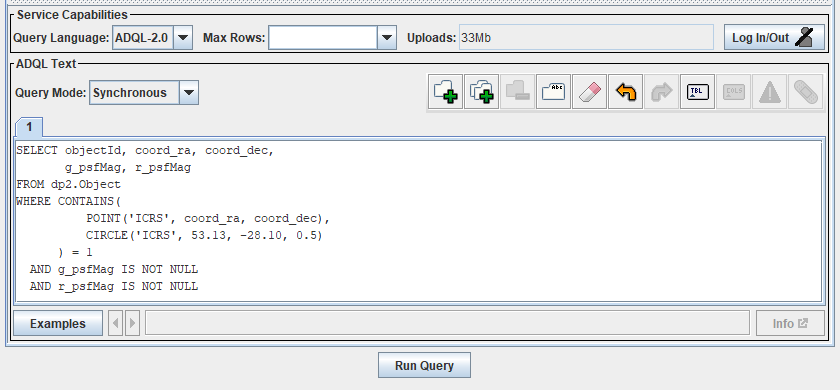Copy the current query into a new tab
The image size is (840, 390).
coord(482,92)
